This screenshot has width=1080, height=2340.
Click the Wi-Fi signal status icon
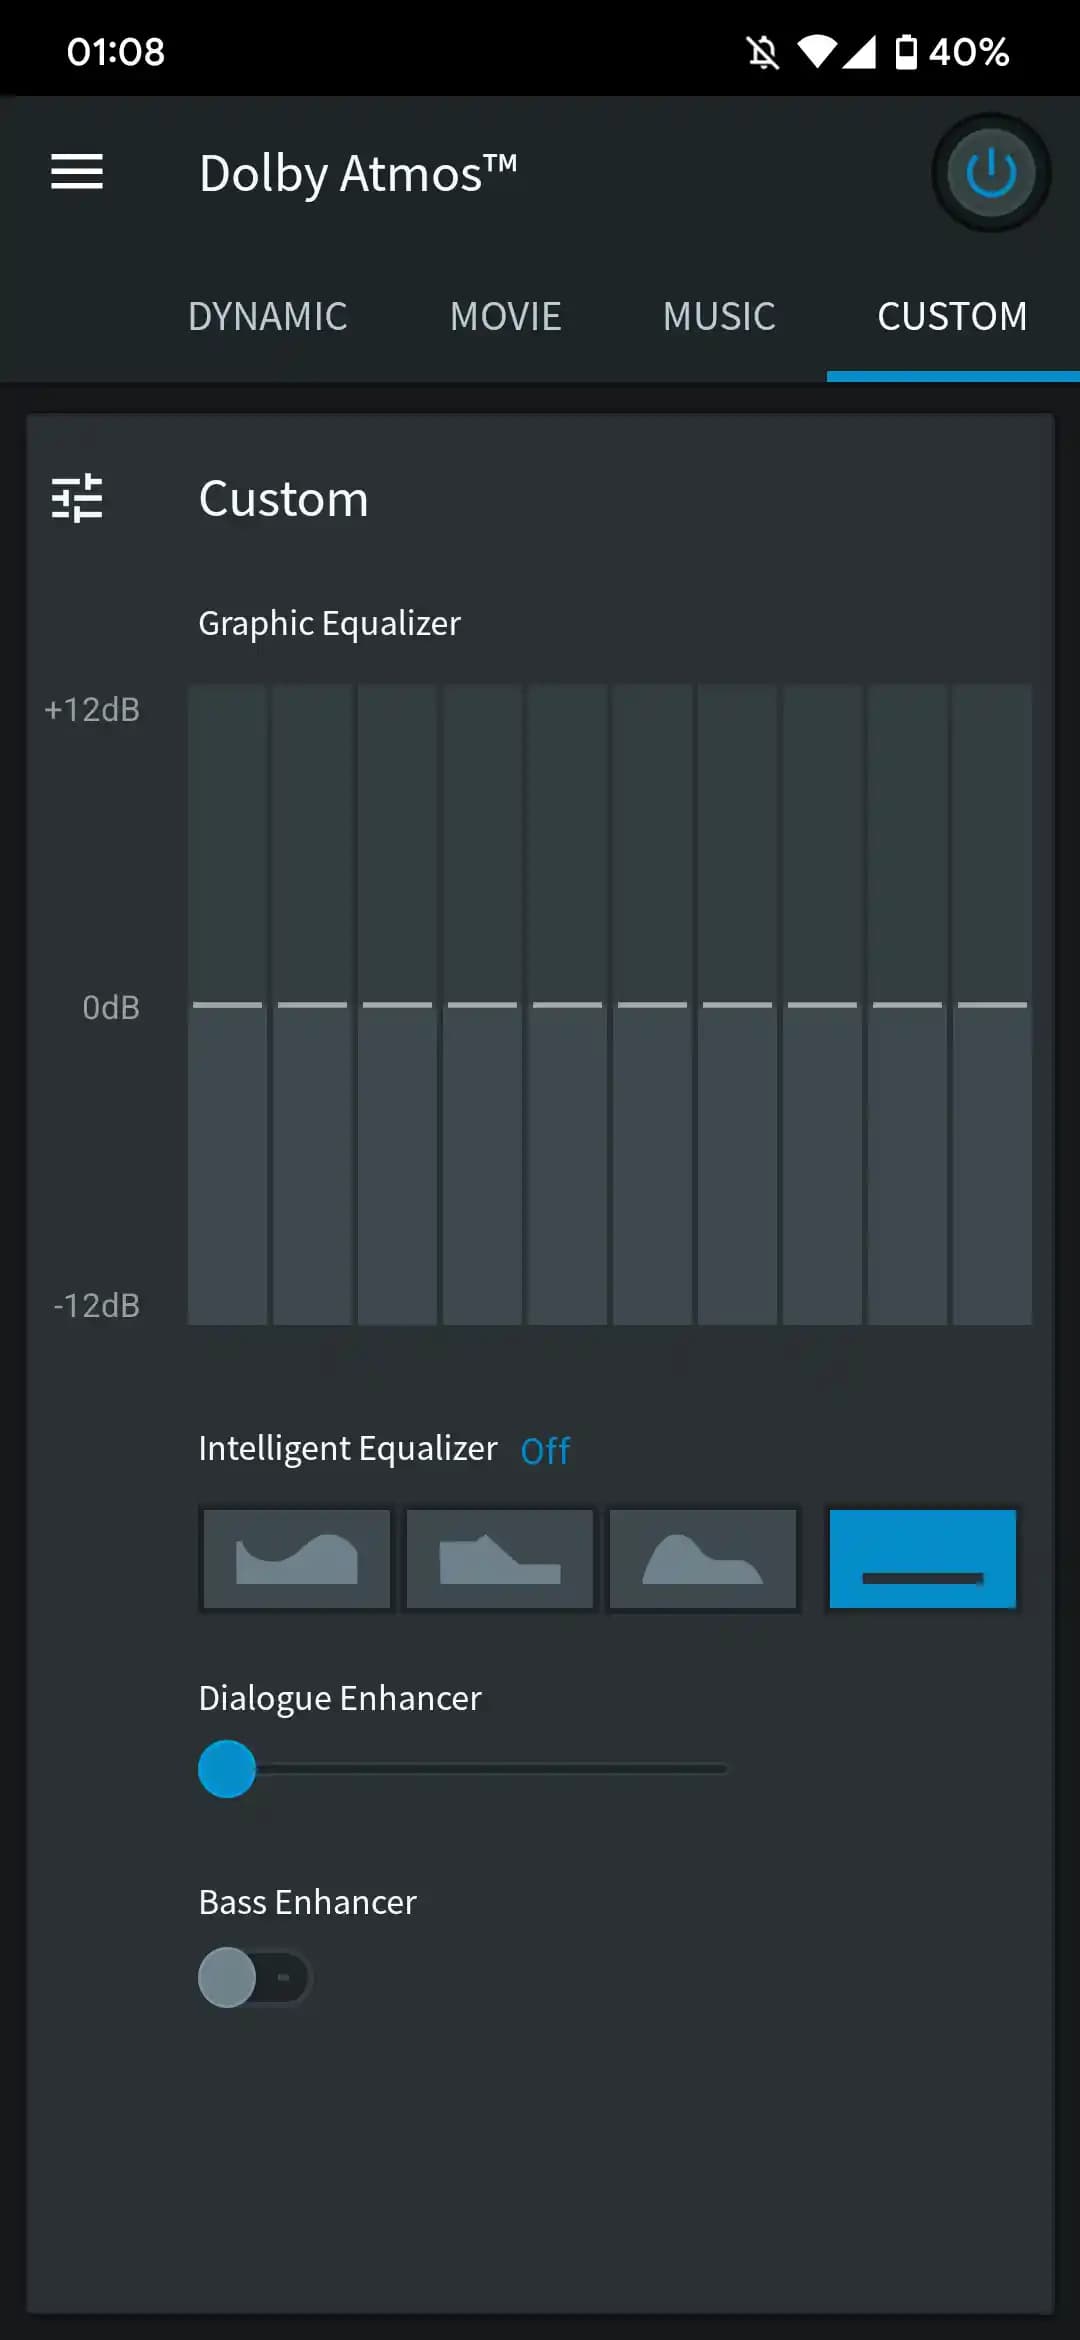coord(816,52)
